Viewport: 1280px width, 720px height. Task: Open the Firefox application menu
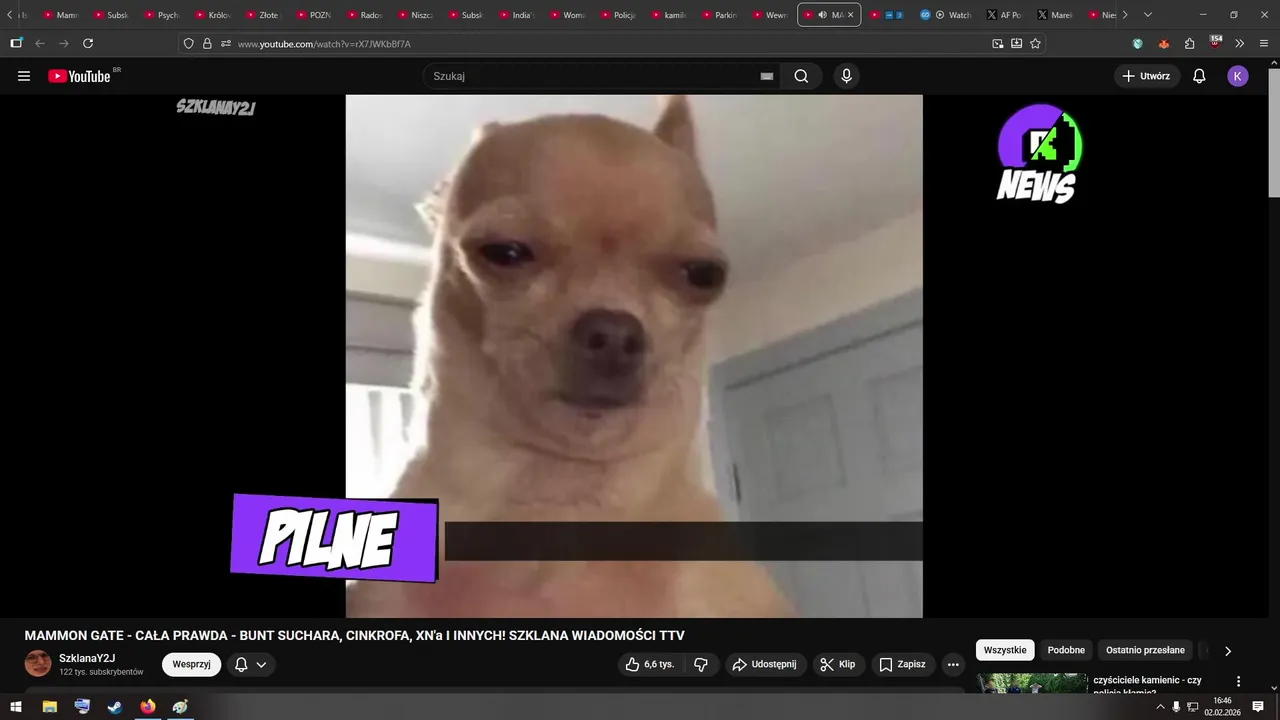[1264, 43]
